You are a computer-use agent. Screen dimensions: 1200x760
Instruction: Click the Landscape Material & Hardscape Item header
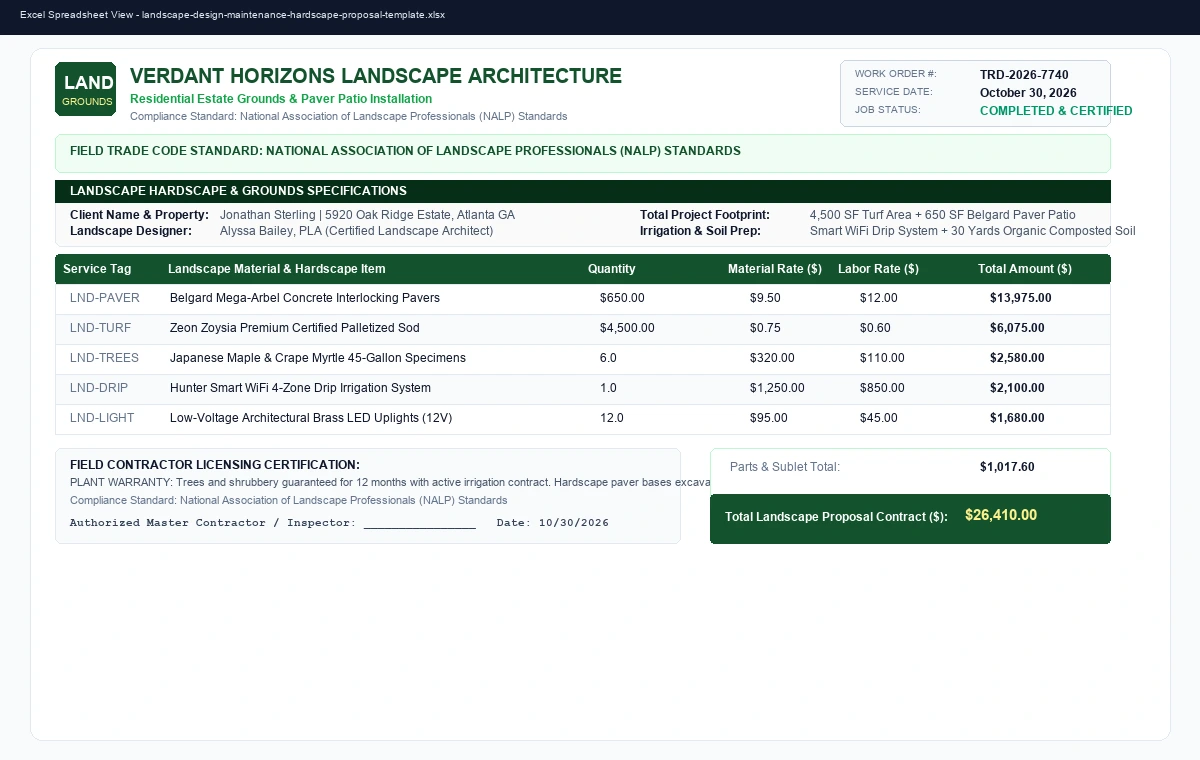pyautogui.click(x=276, y=269)
